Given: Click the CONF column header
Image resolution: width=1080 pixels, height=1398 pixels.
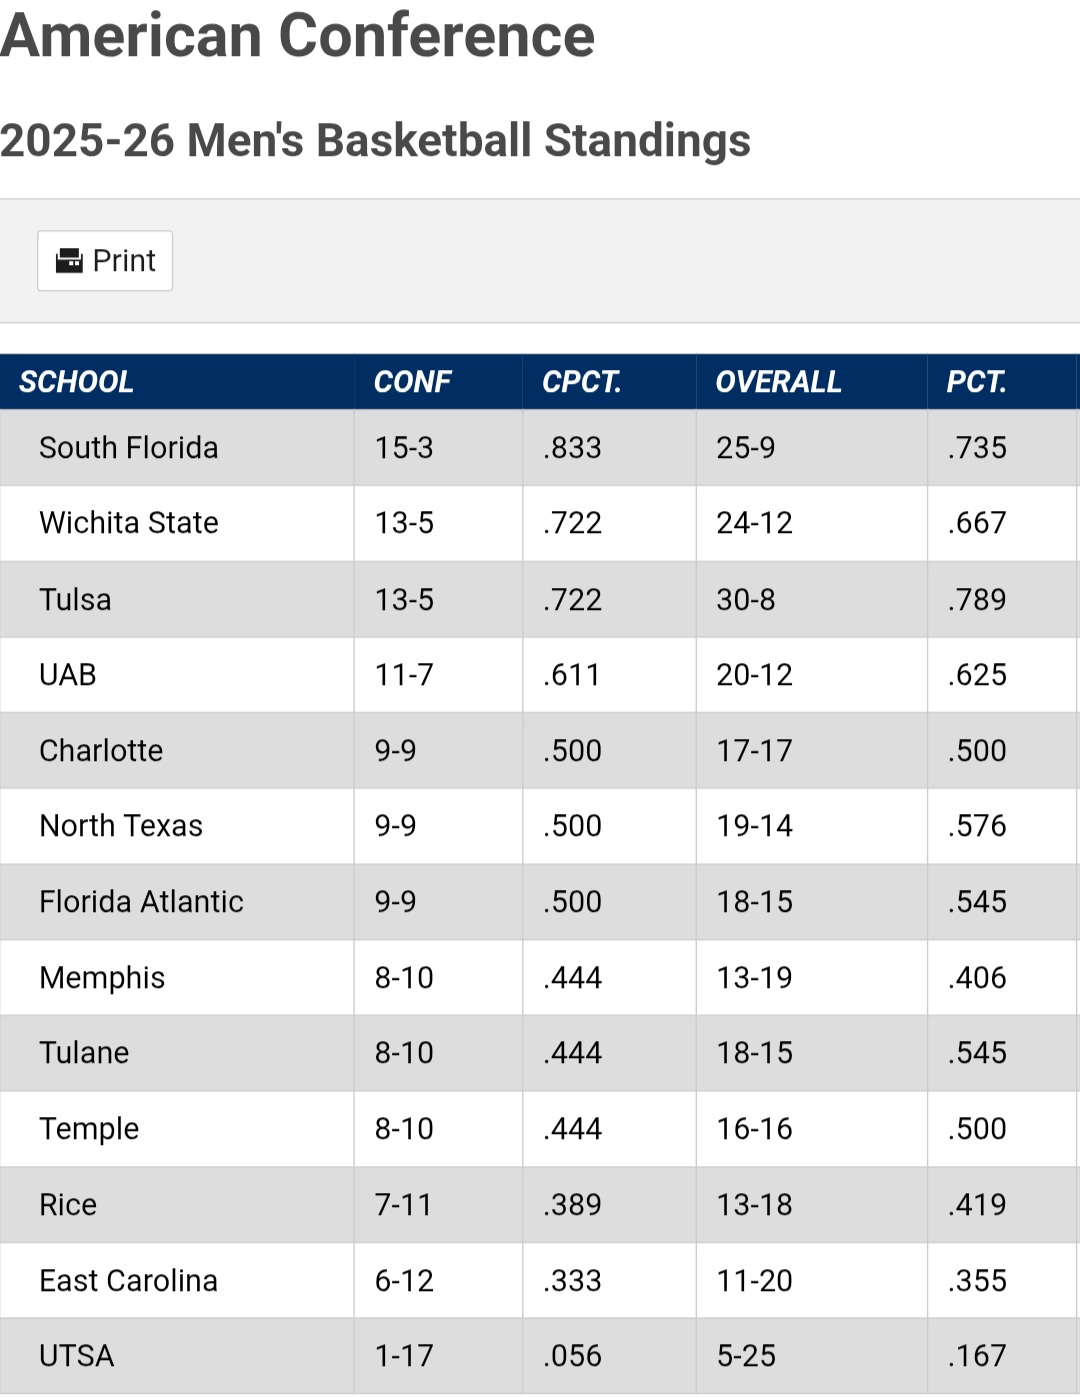Looking at the screenshot, I should (x=412, y=382).
